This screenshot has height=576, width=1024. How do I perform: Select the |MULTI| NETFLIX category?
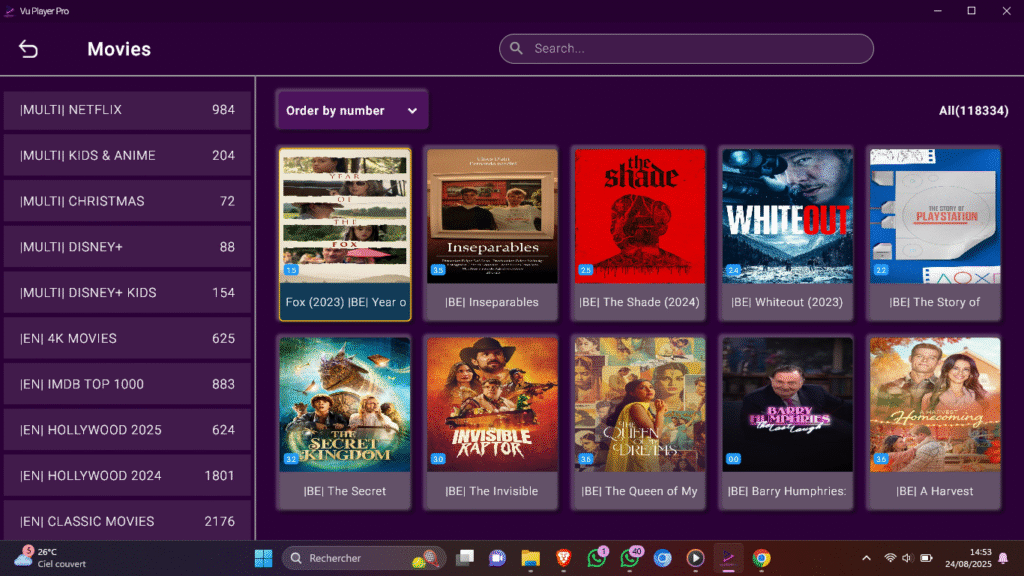click(x=127, y=110)
